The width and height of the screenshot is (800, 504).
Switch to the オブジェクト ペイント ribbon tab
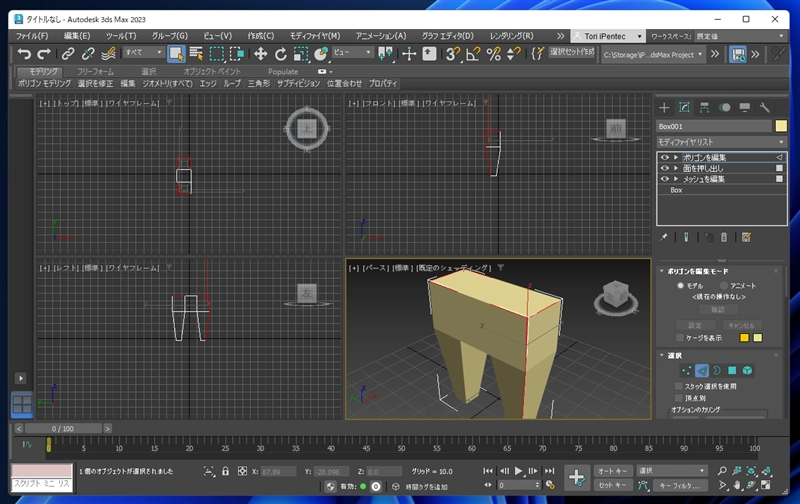[212, 71]
